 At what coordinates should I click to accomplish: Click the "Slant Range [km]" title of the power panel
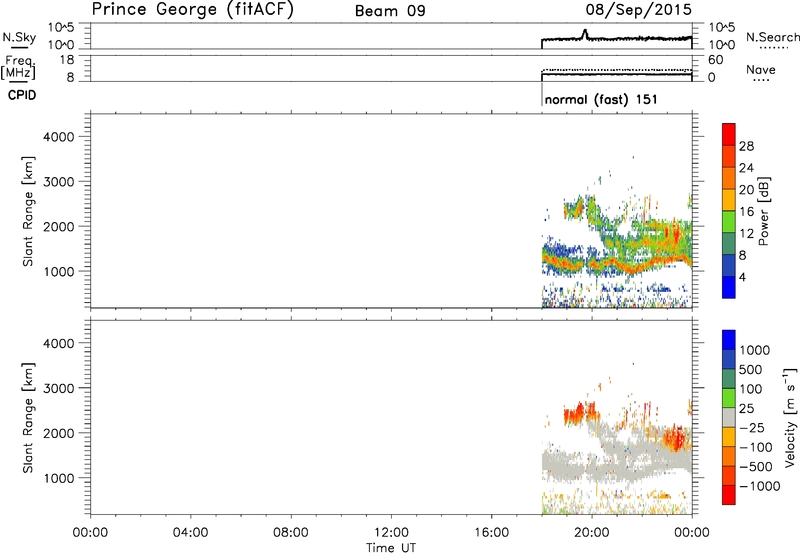28,211
